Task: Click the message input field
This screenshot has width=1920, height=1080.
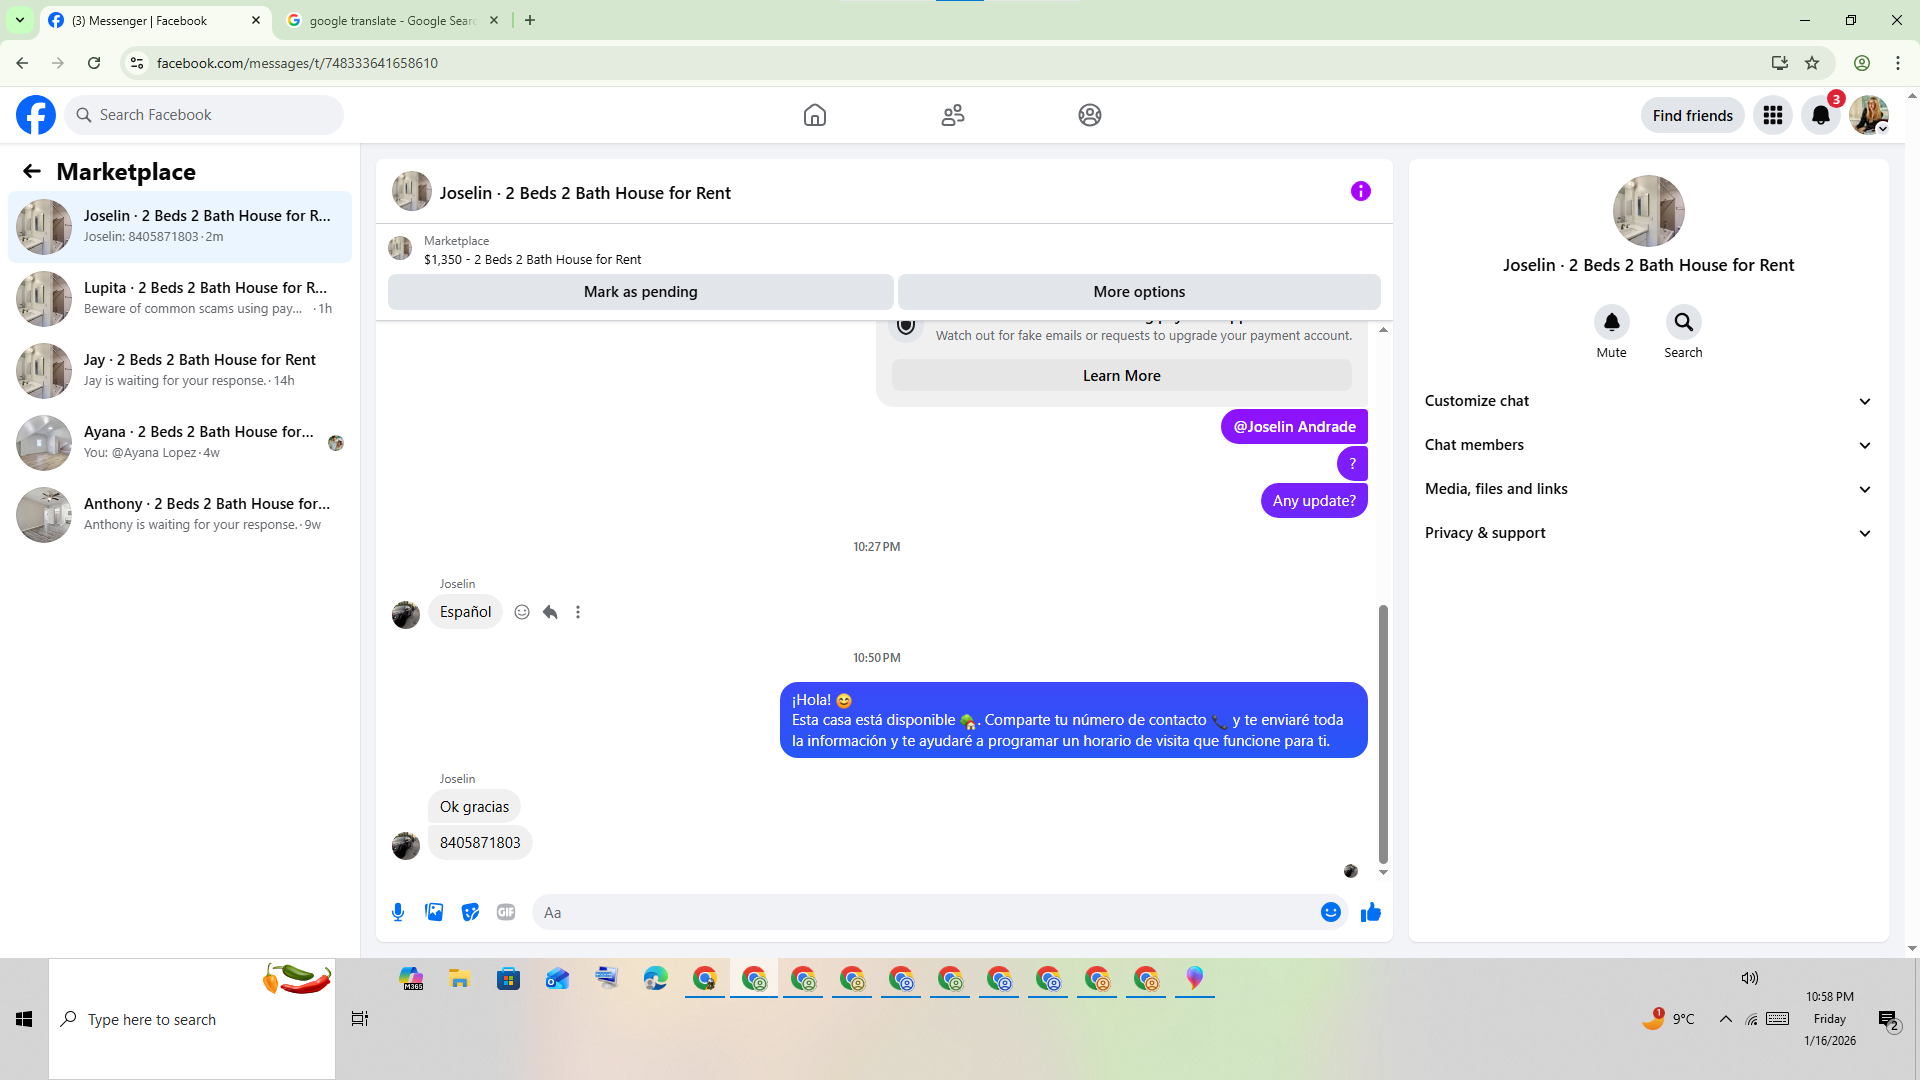Action: click(925, 912)
